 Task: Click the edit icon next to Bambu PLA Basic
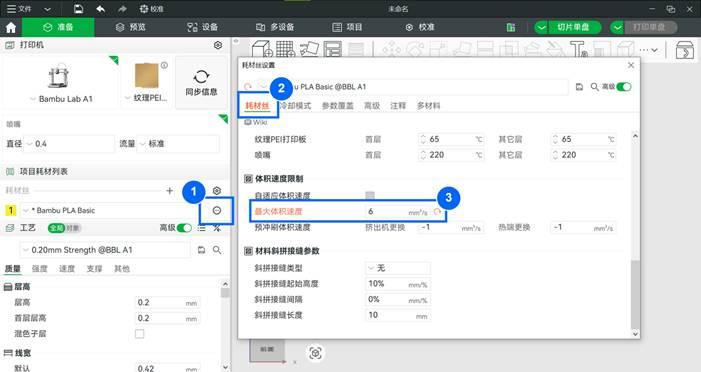(x=217, y=210)
